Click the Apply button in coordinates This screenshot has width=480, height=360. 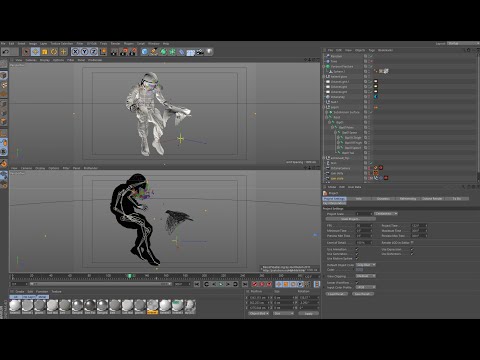click(x=309, y=314)
